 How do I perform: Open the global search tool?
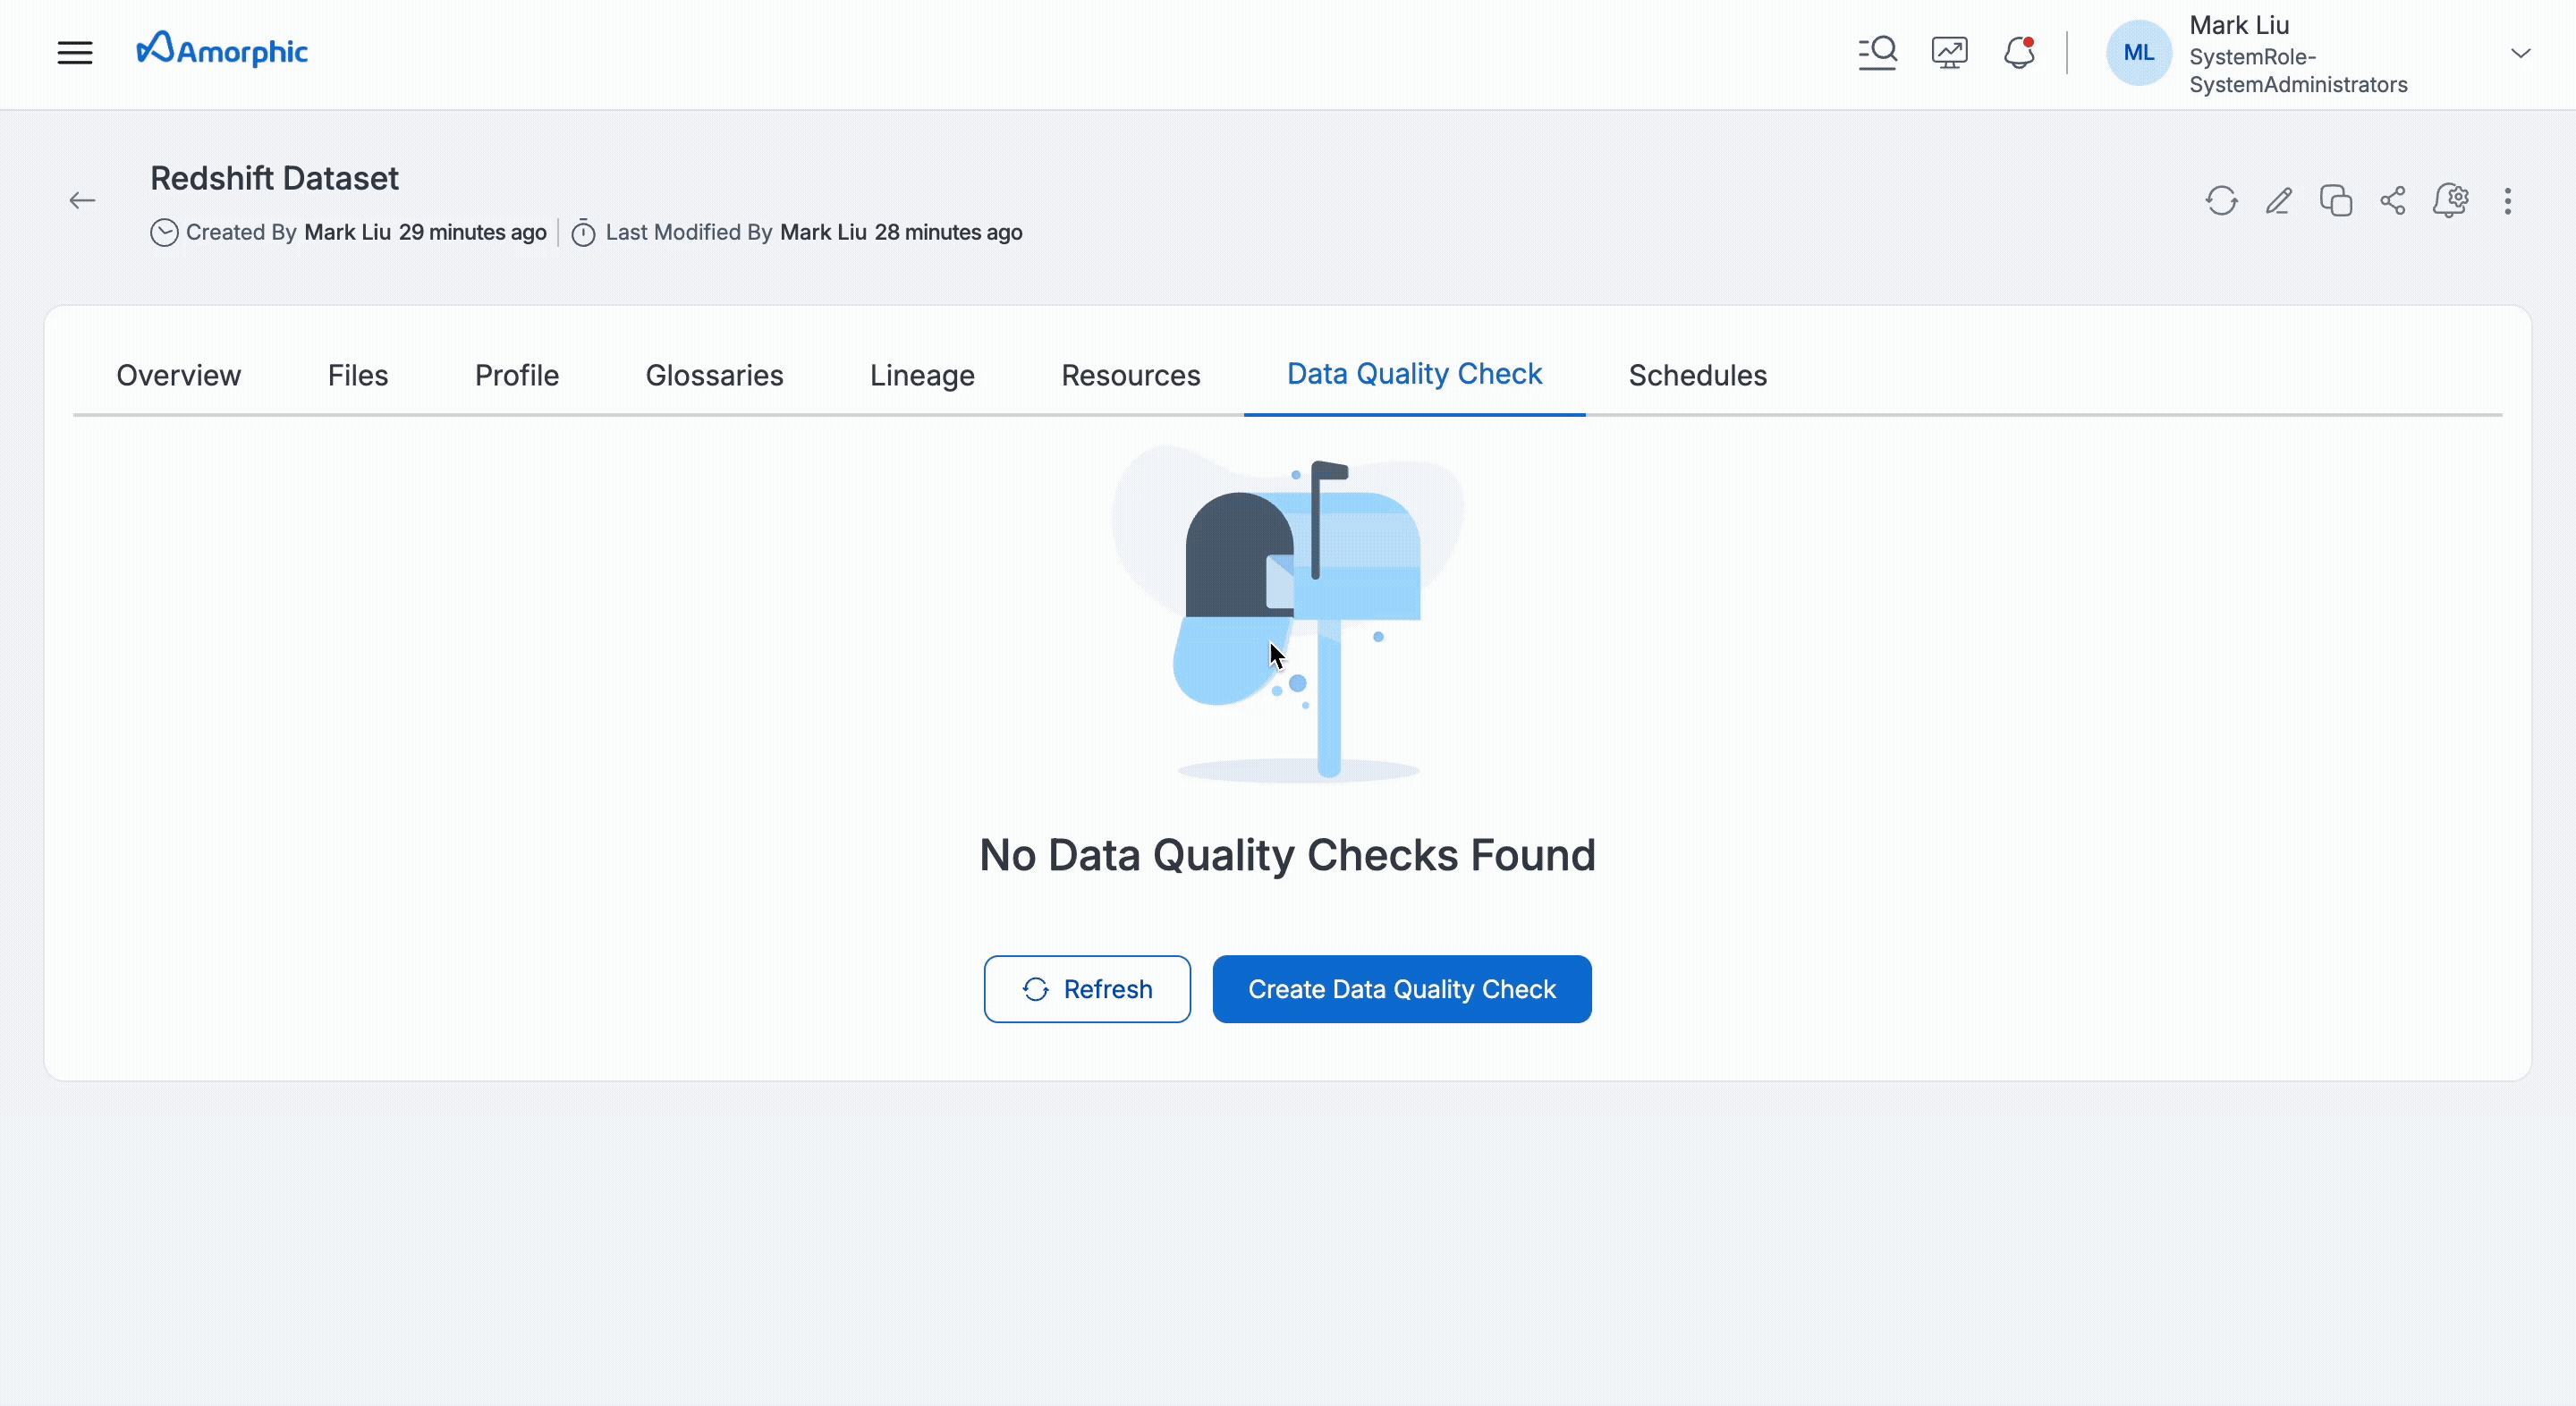tap(1877, 52)
